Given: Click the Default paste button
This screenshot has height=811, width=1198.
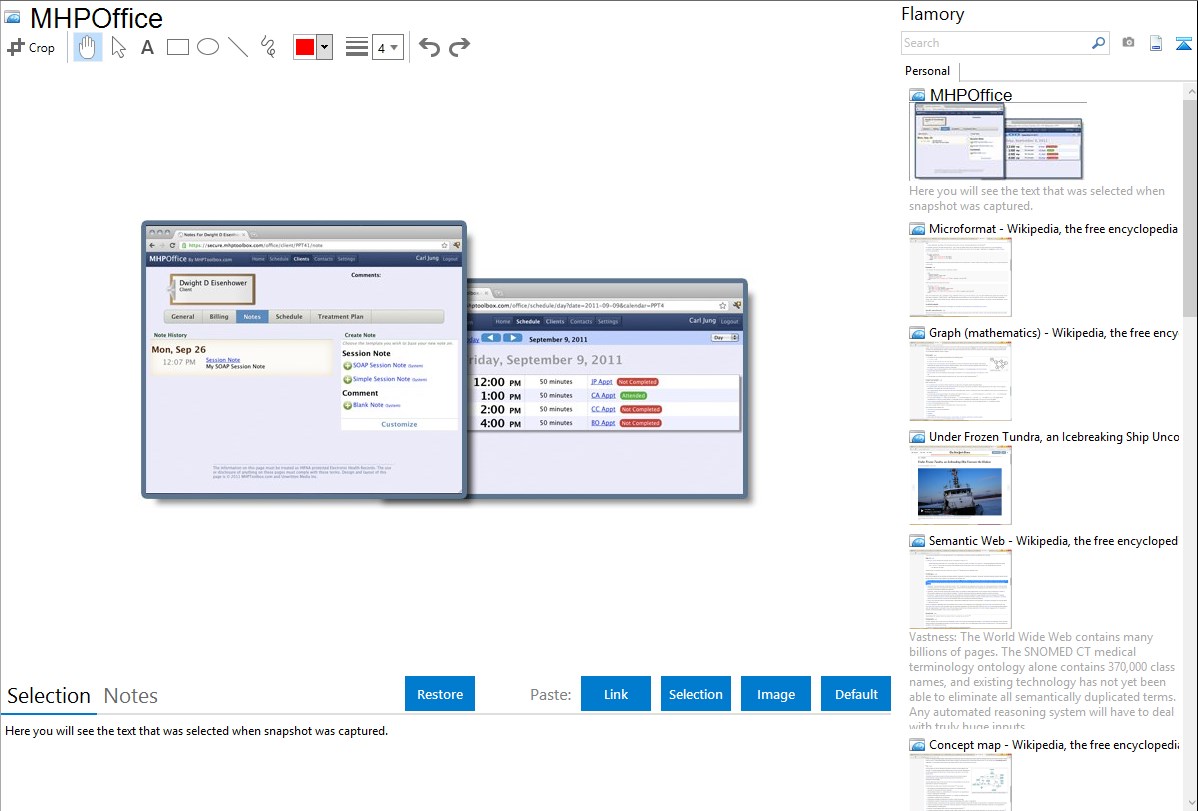Looking at the screenshot, I should [856, 694].
